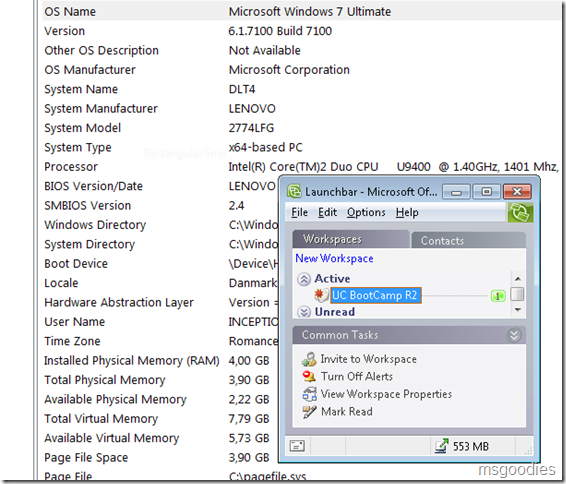Select the System Manufacturer LENOVO row
The image size is (566, 484).
coord(301,109)
